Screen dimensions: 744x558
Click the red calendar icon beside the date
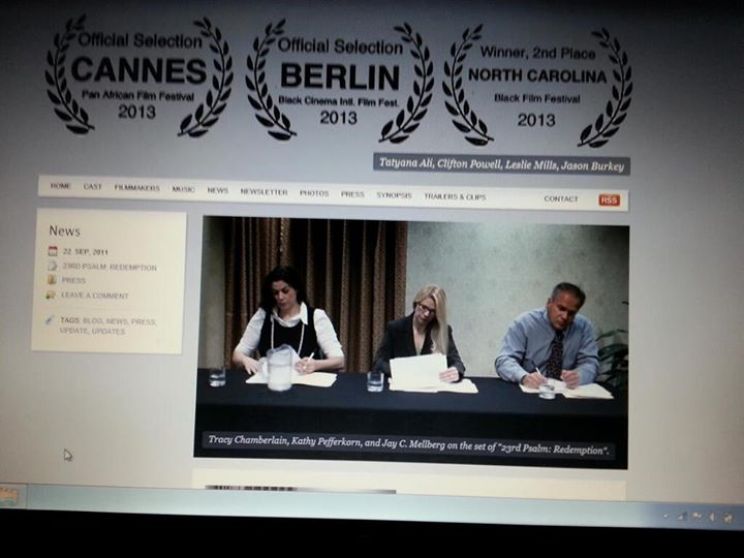(53, 251)
